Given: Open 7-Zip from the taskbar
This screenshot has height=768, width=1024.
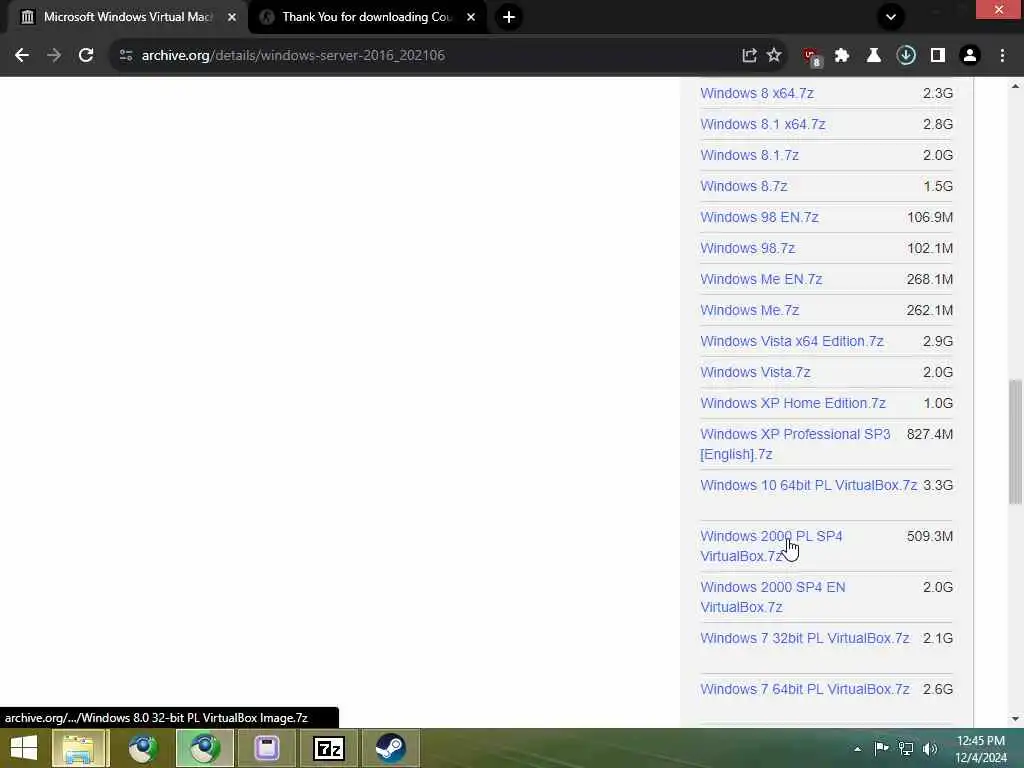Looking at the screenshot, I should (328, 748).
